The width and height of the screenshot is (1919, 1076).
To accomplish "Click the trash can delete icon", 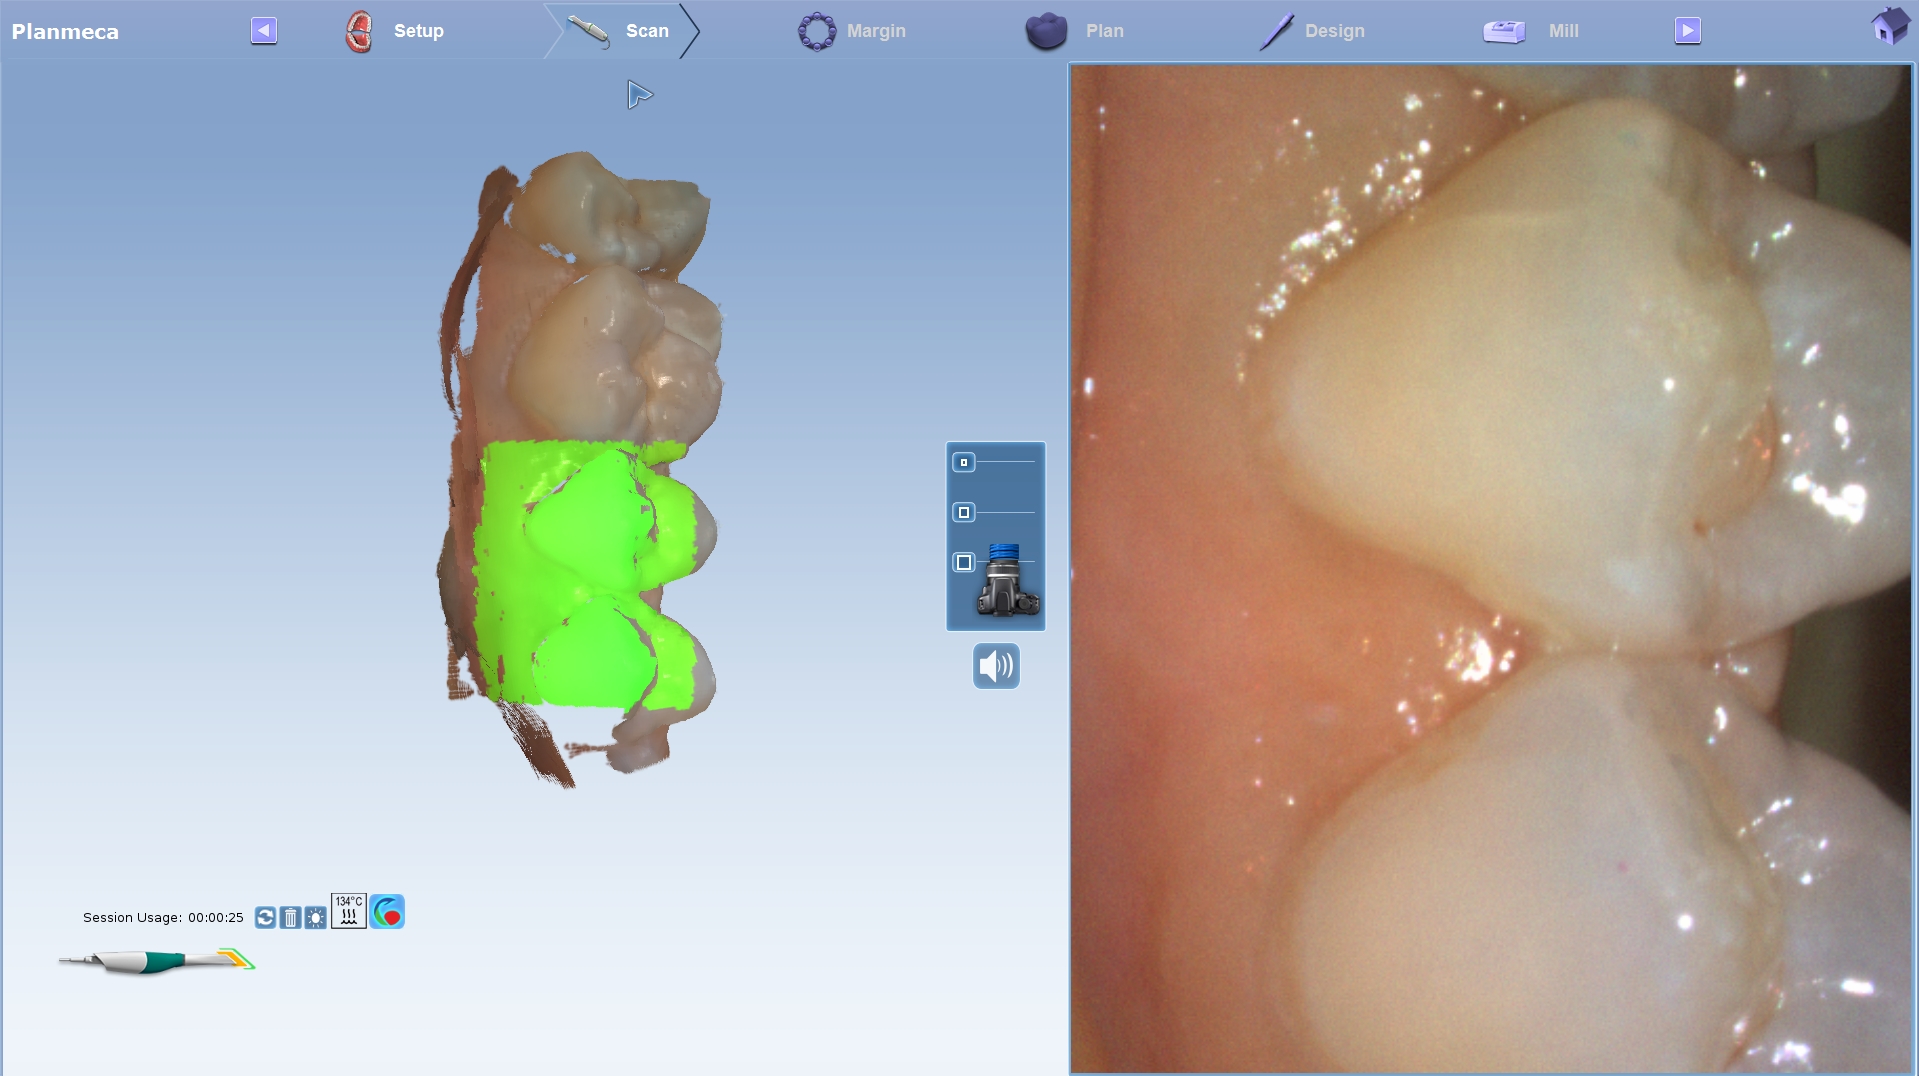I will [290, 917].
